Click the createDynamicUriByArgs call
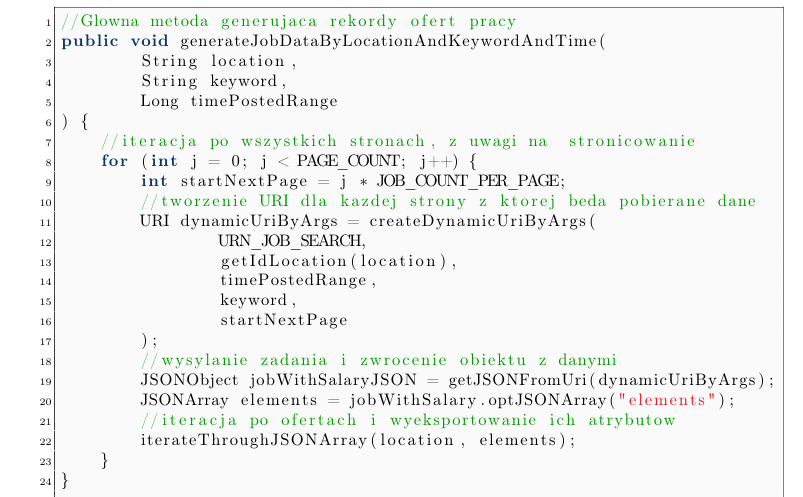 coord(477,221)
